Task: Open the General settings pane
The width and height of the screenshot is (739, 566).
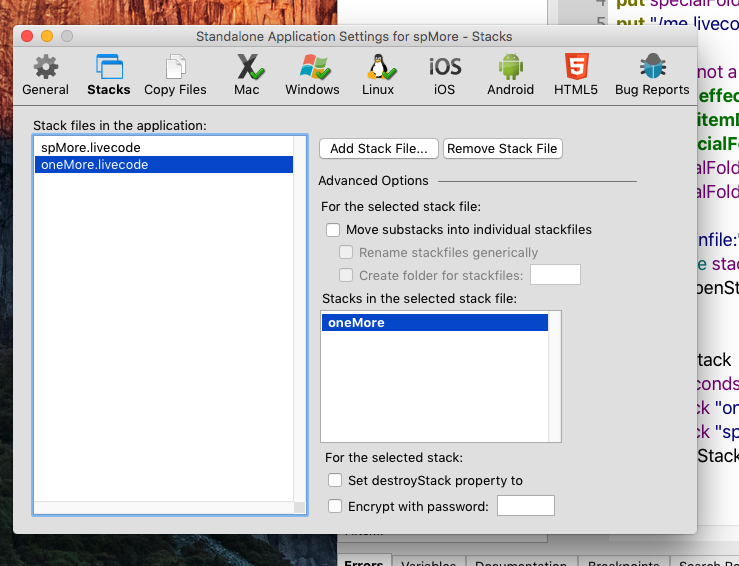Action: click(x=45, y=75)
